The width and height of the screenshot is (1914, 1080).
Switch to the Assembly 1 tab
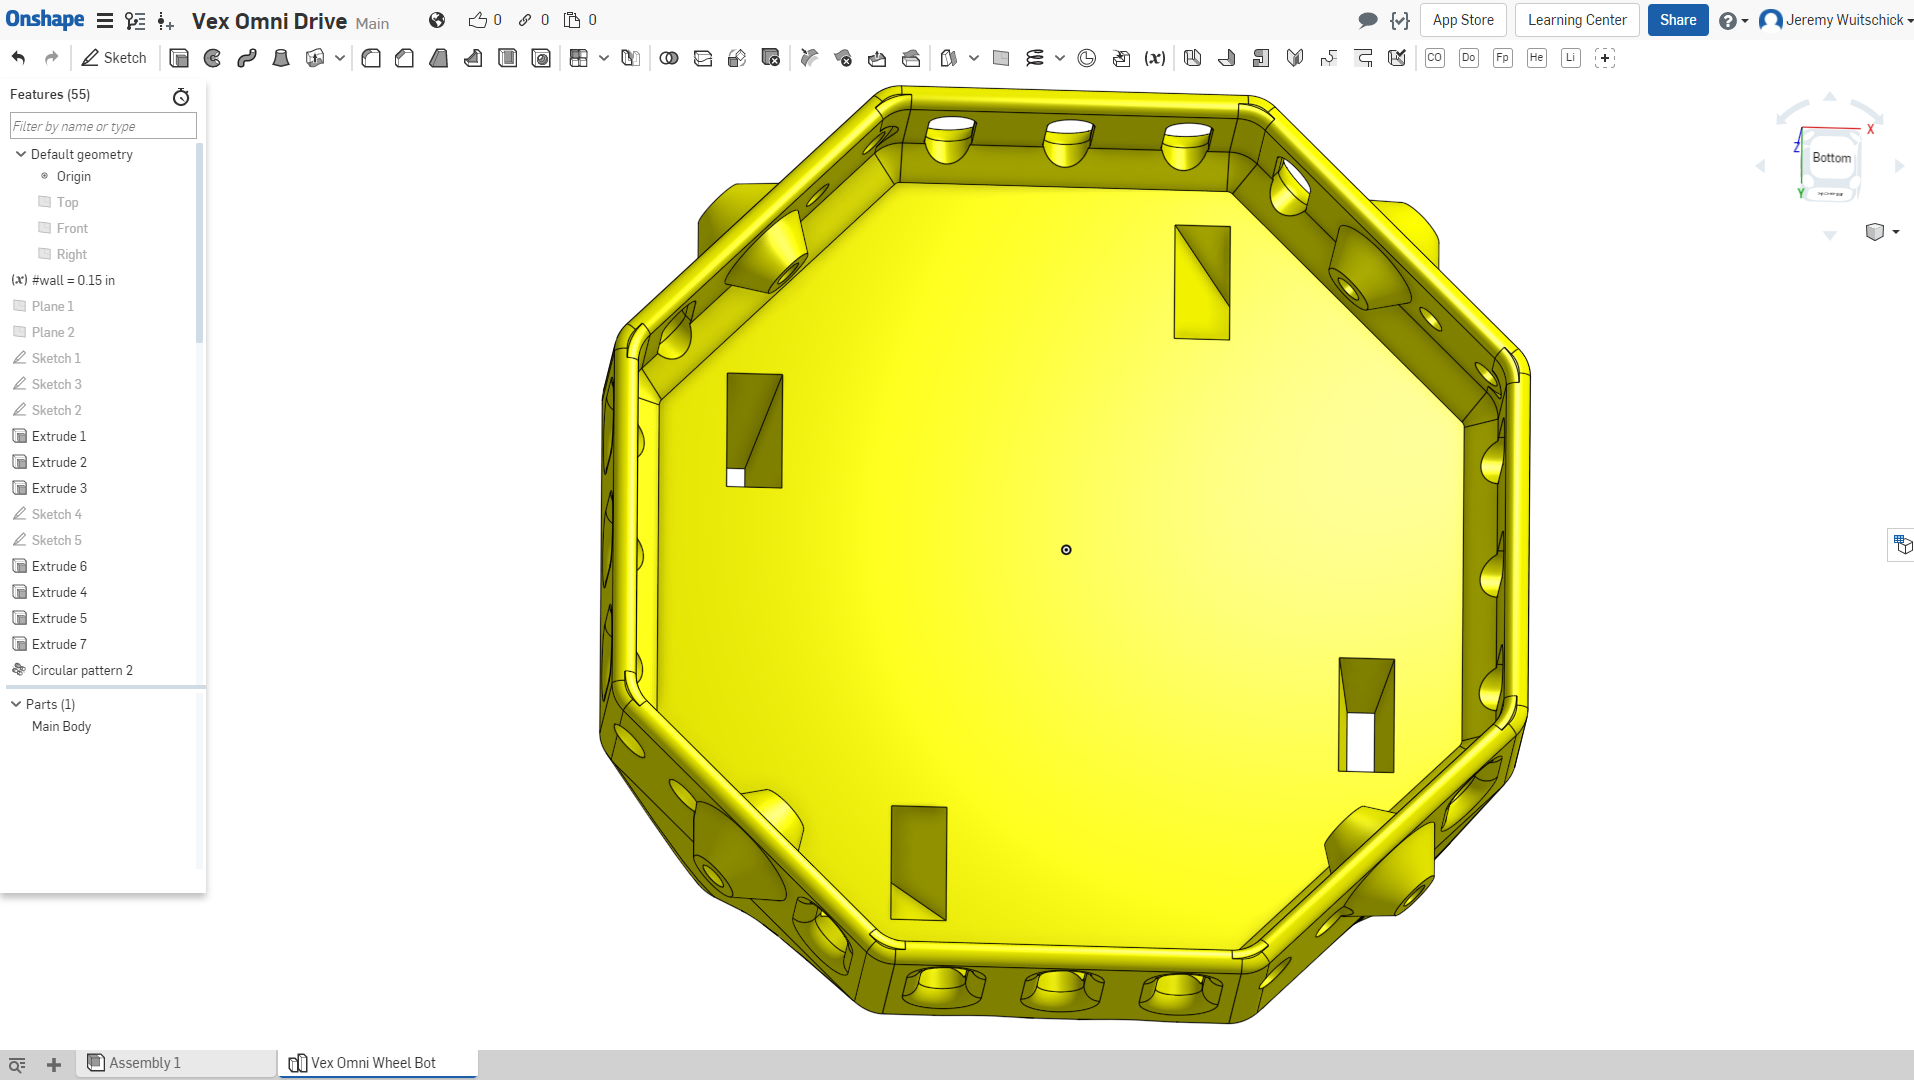pos(176,1063)
